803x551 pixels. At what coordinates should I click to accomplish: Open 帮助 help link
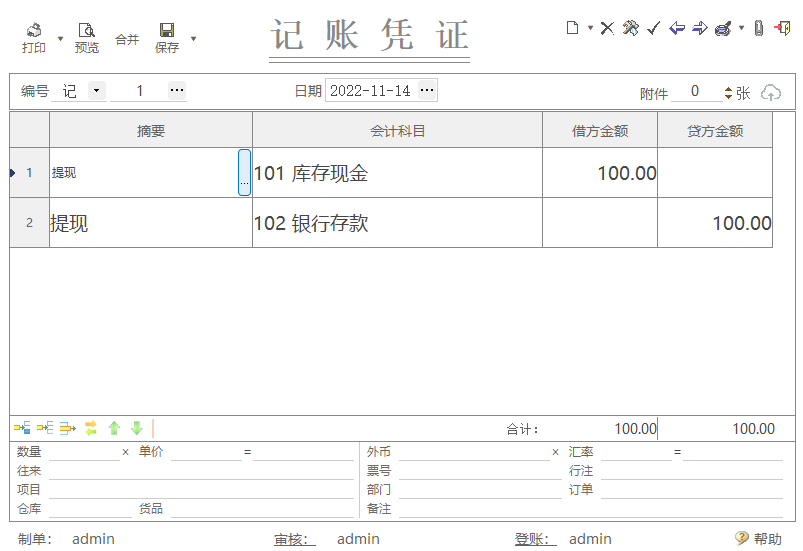click(759, 539)
